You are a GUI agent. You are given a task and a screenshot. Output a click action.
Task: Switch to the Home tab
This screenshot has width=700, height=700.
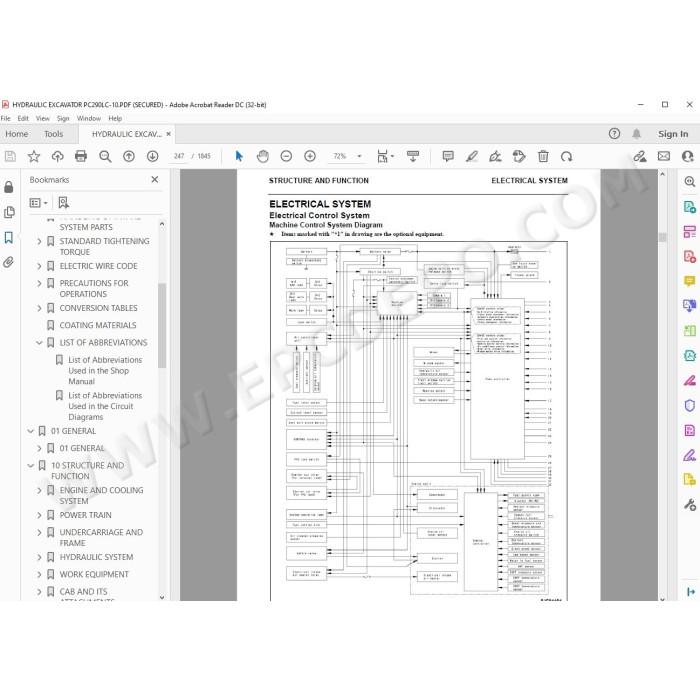coord(17,134)
